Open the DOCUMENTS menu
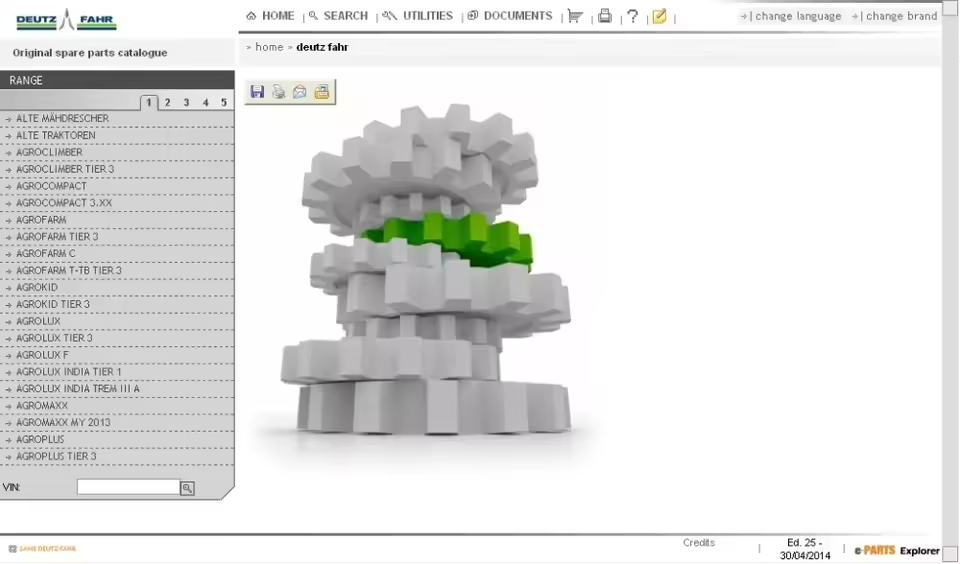The height and width of the screenshot is (564, 960). tap(510, 16)
